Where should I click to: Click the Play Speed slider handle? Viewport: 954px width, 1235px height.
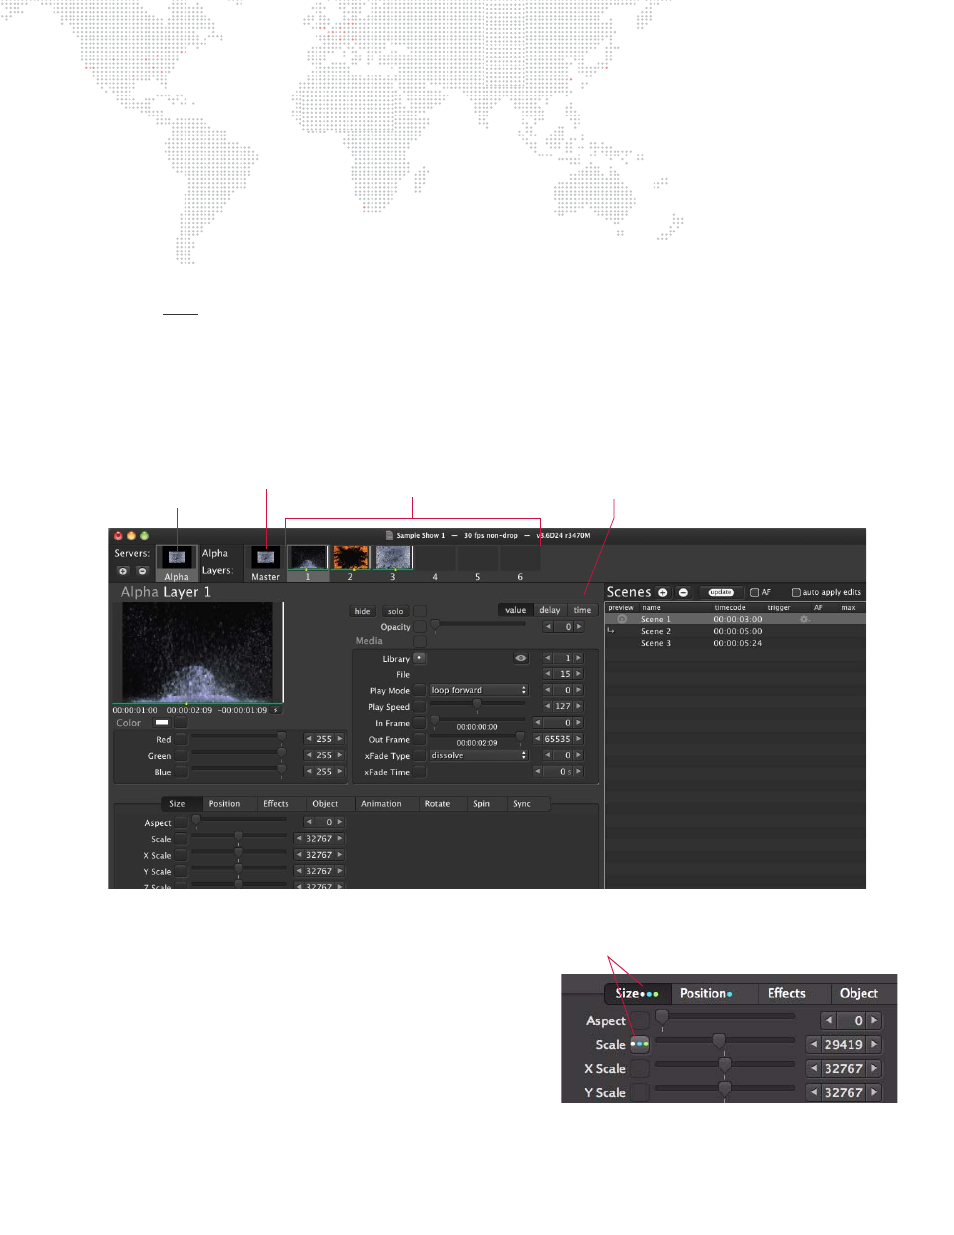point(477,704)
